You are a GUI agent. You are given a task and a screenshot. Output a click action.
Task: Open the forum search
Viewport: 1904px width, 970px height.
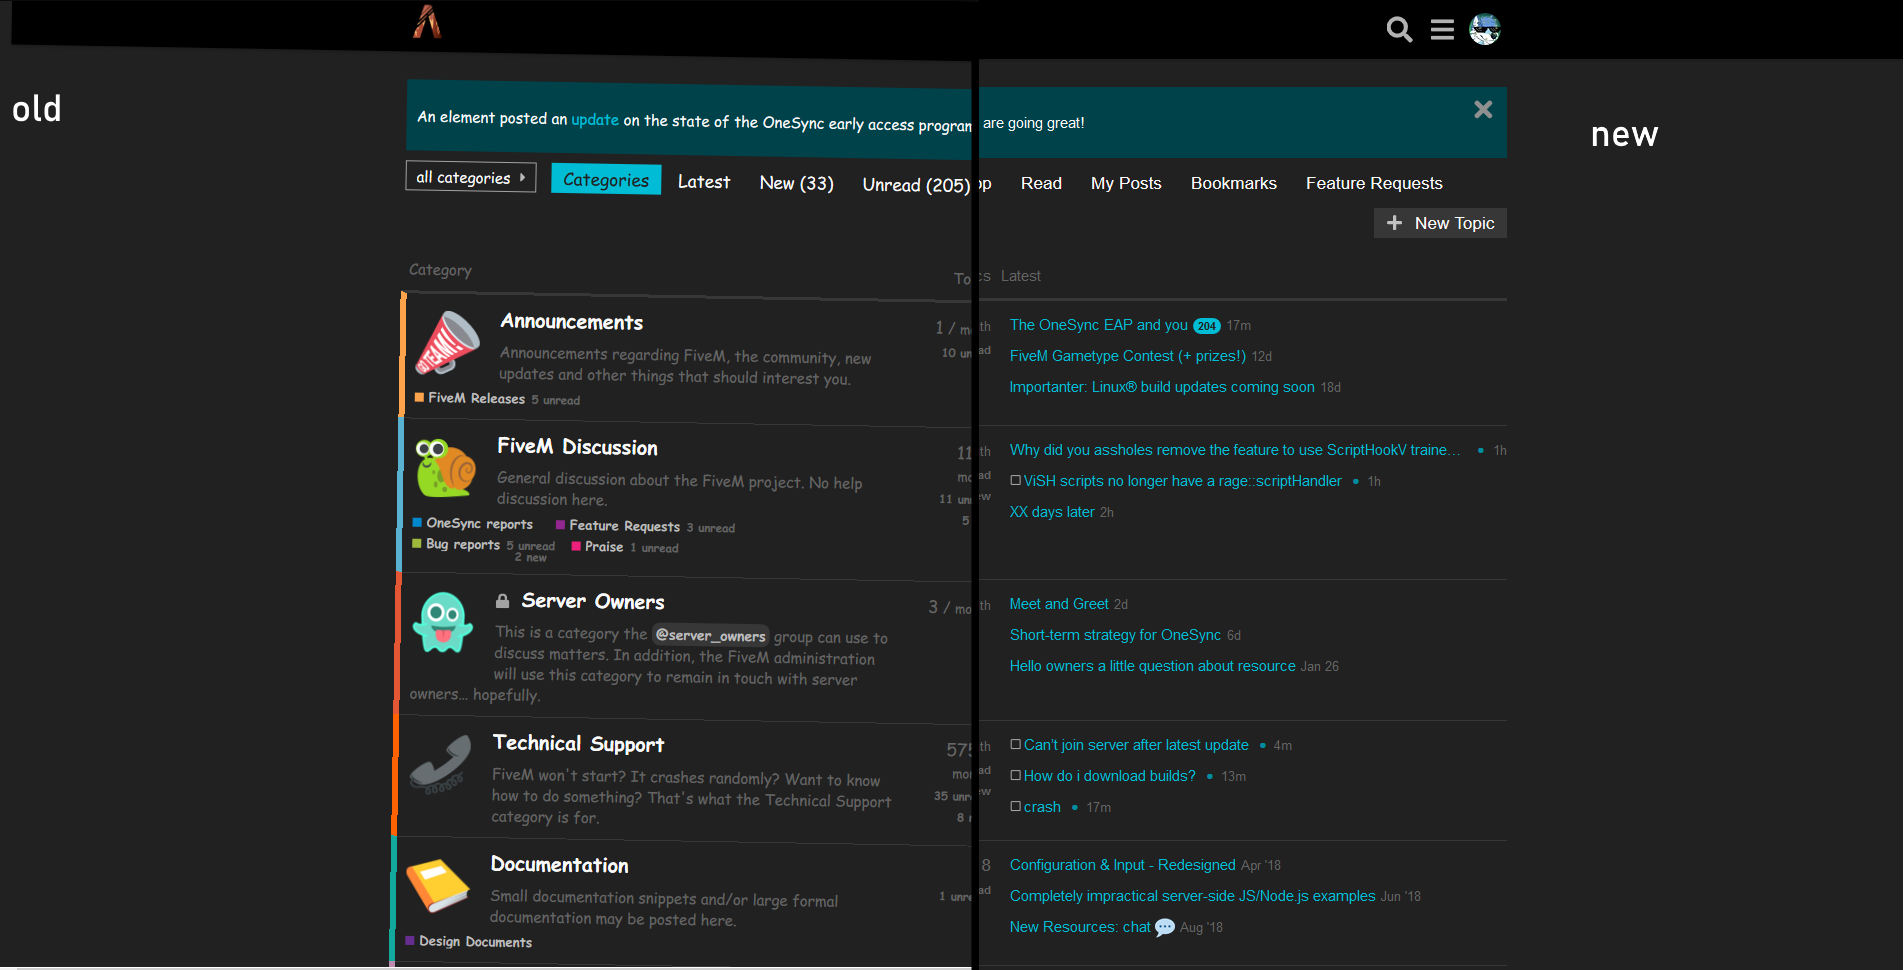tap(1398, 29)
